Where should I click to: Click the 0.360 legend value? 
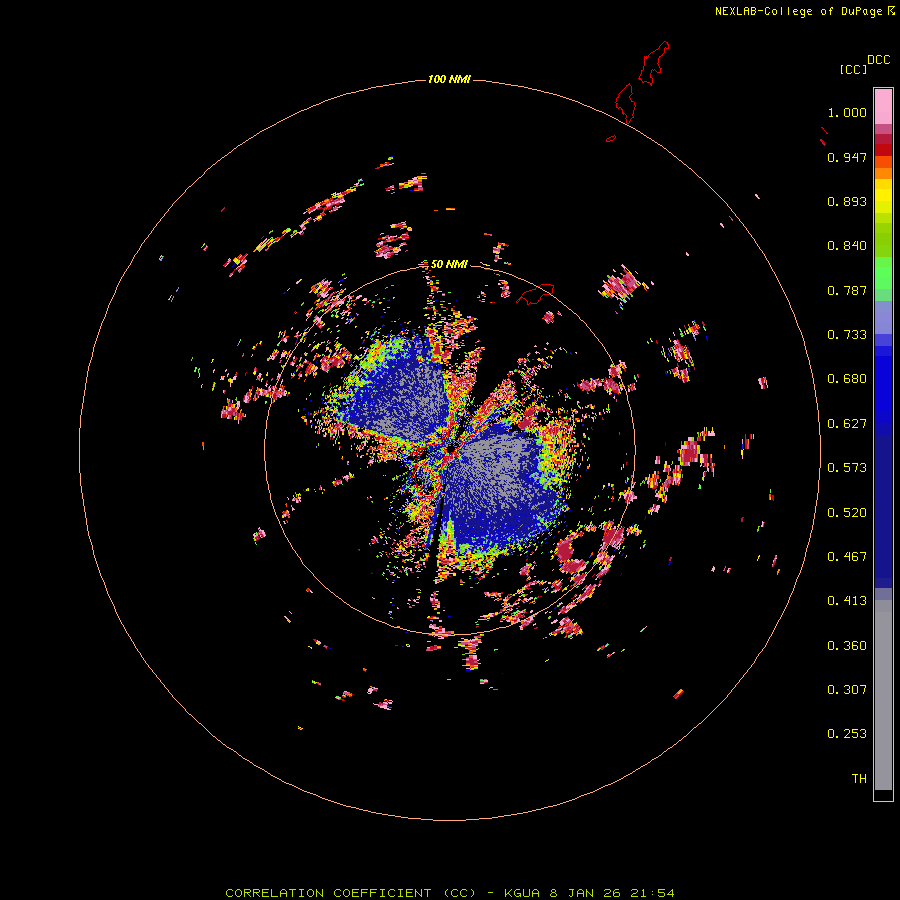tap(847, 646)
